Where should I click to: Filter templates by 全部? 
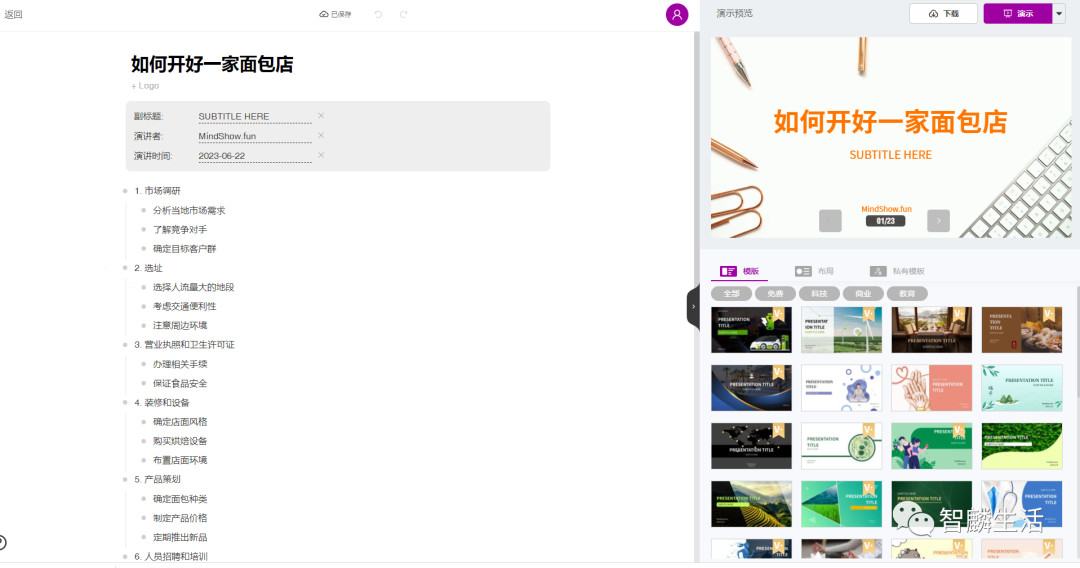tap(731, 293)
